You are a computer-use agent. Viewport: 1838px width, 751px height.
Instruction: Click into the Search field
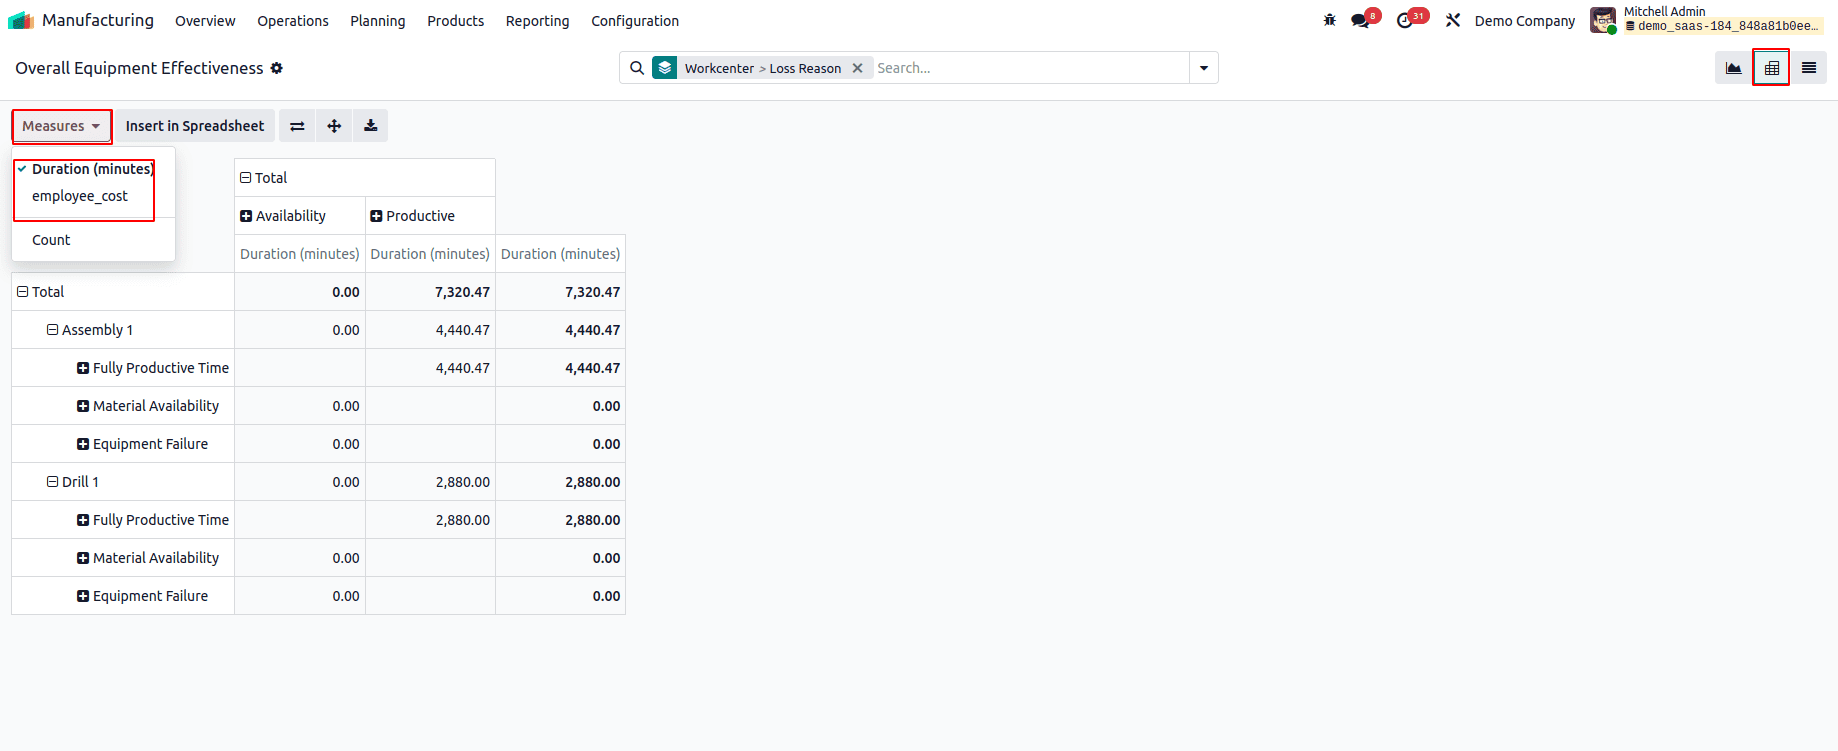coord(1030,68)
